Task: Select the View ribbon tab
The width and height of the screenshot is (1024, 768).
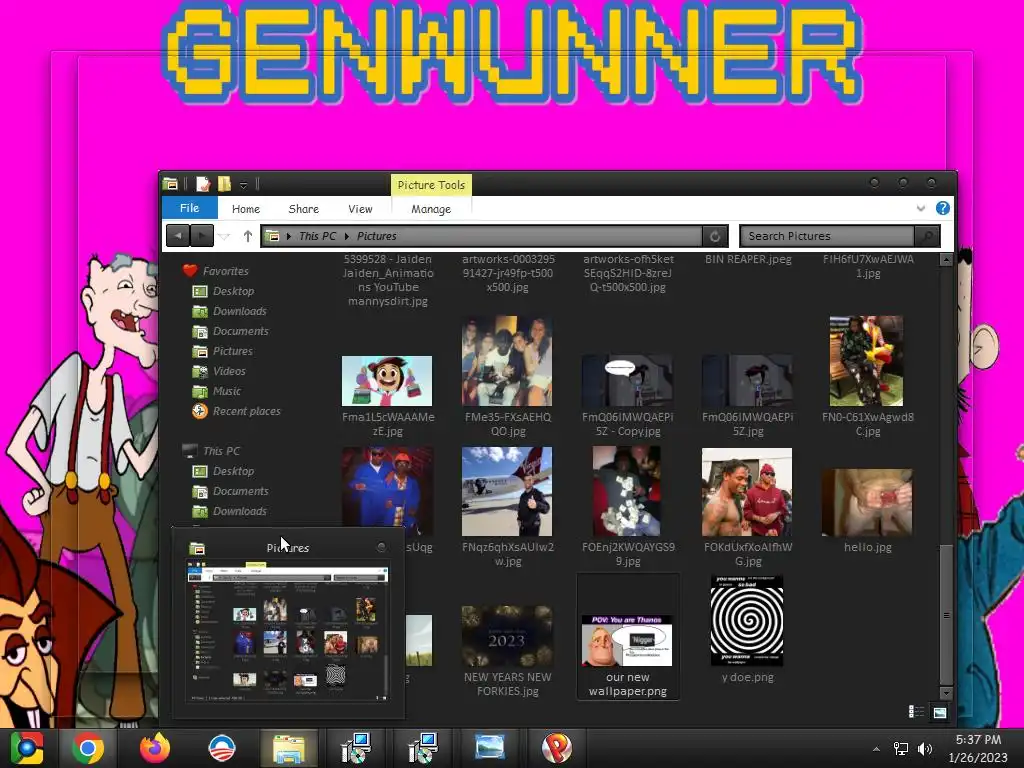Action: point(360,209)
